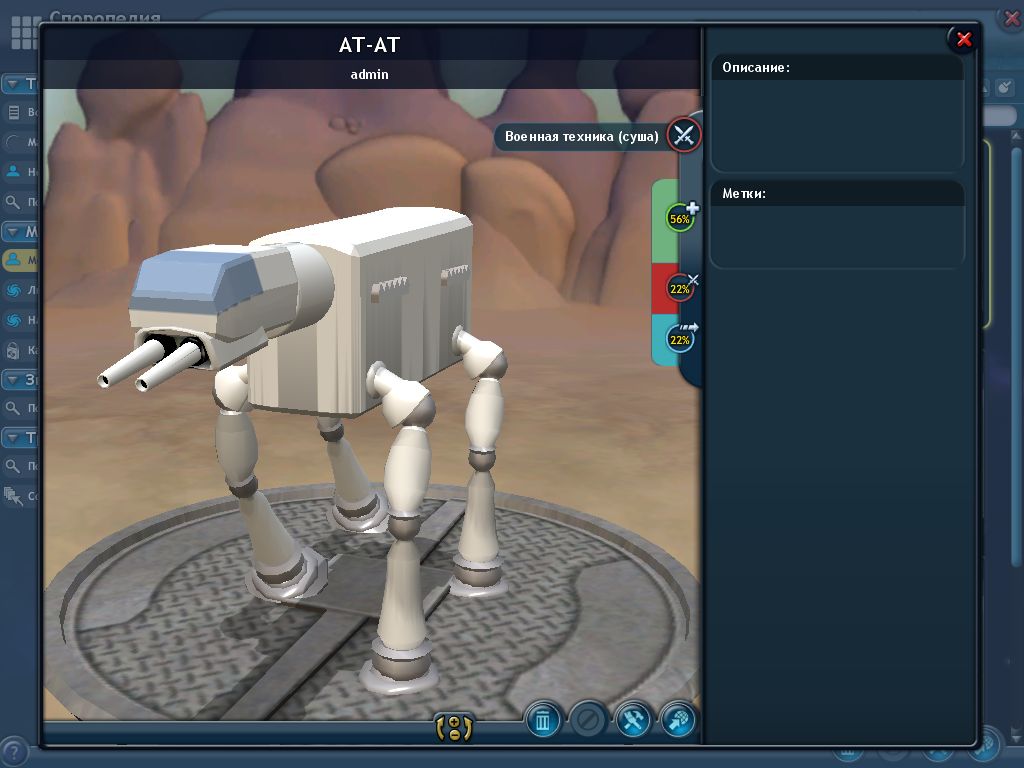Collapse the 'Т' section below the grid icon
Image resolution: width=1024 pixels, height=768 pixels.
point(13,84)
